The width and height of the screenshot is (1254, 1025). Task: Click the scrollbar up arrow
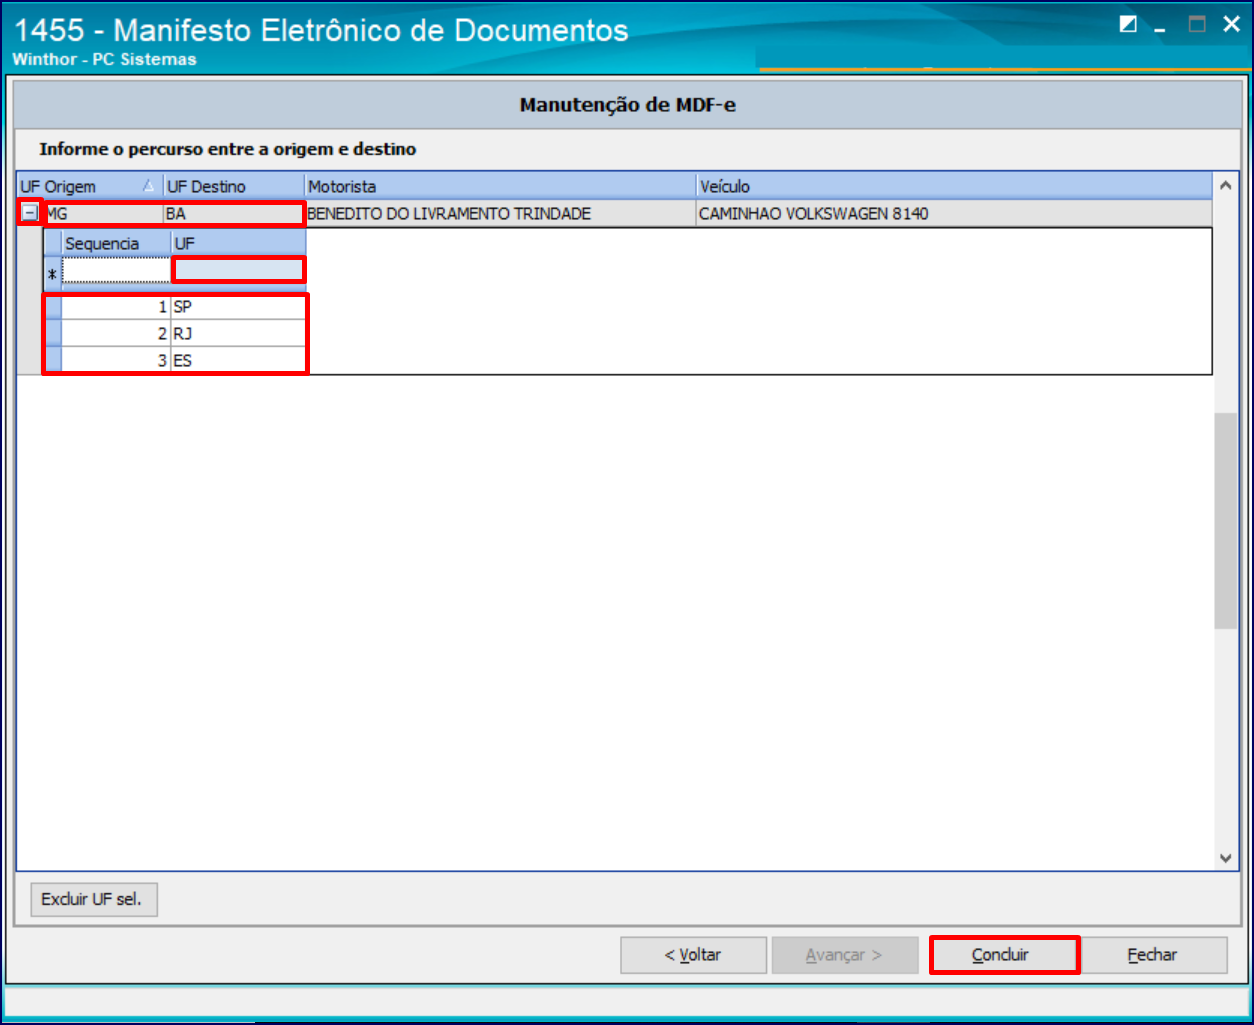point(1226,186)
